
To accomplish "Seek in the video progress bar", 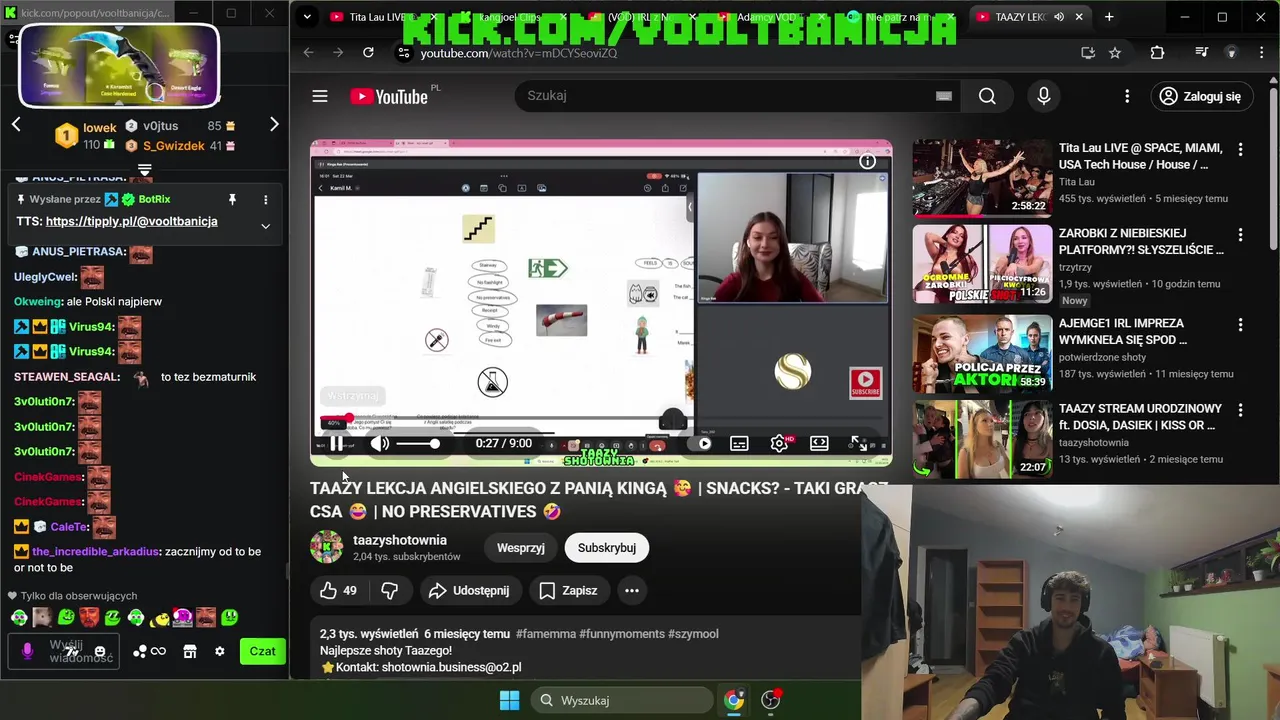I will [601, 418].
